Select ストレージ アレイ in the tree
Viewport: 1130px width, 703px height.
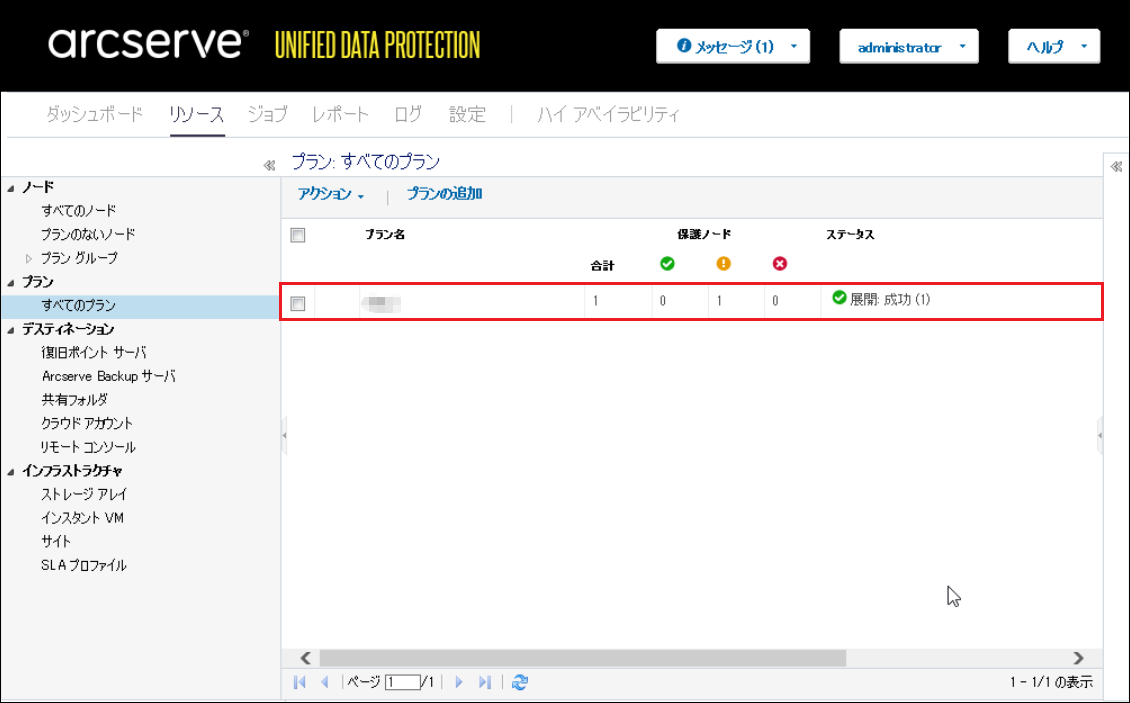pos(84,495)
